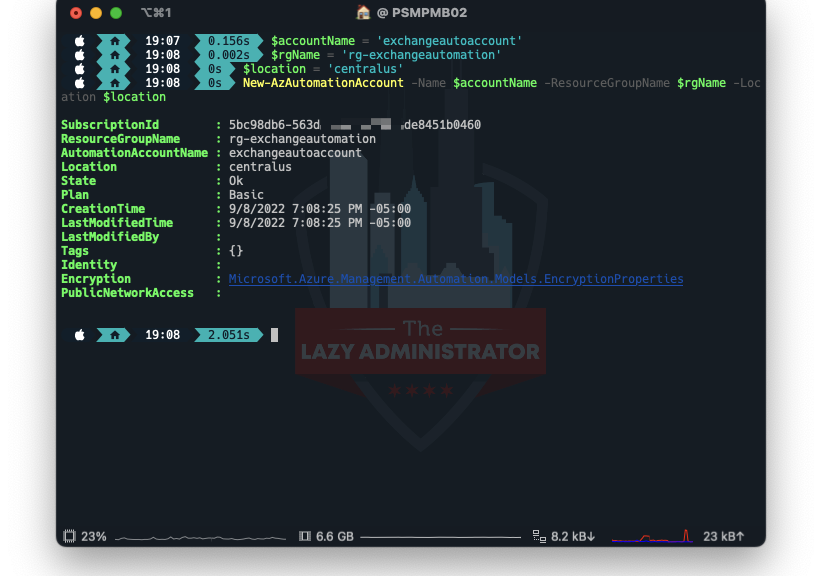Click the Location label
Image resolution: width=822 pixels, height=576 pixels.
[89, 167]
